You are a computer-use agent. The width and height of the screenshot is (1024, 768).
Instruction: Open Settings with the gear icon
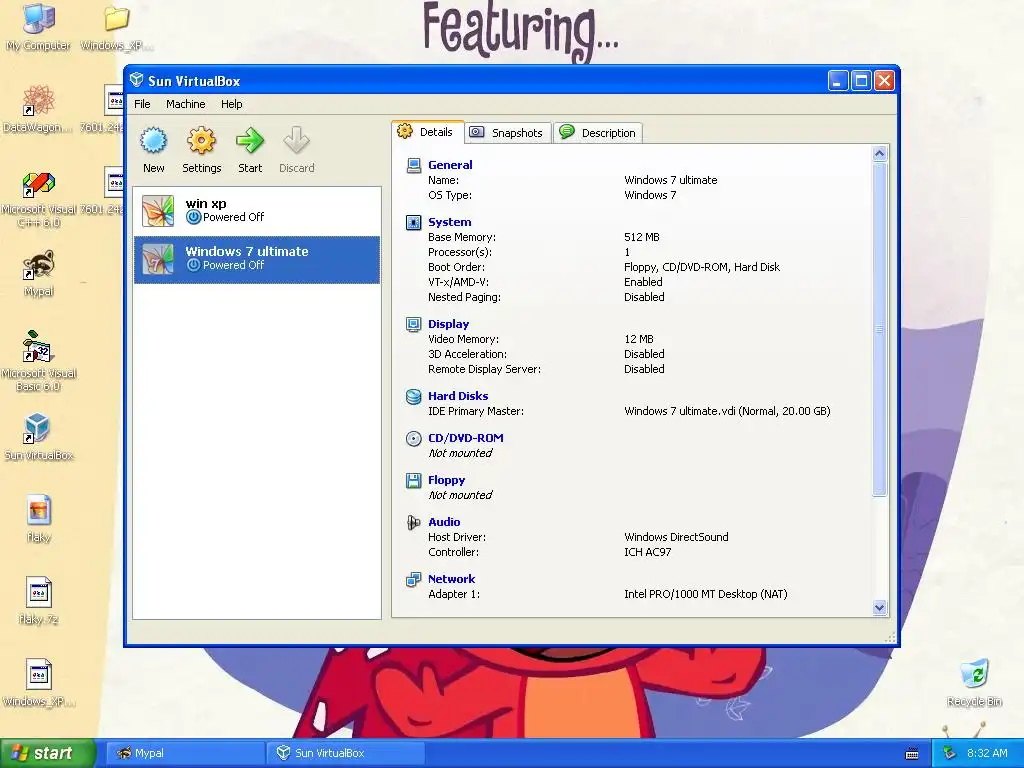click(201, 140)
